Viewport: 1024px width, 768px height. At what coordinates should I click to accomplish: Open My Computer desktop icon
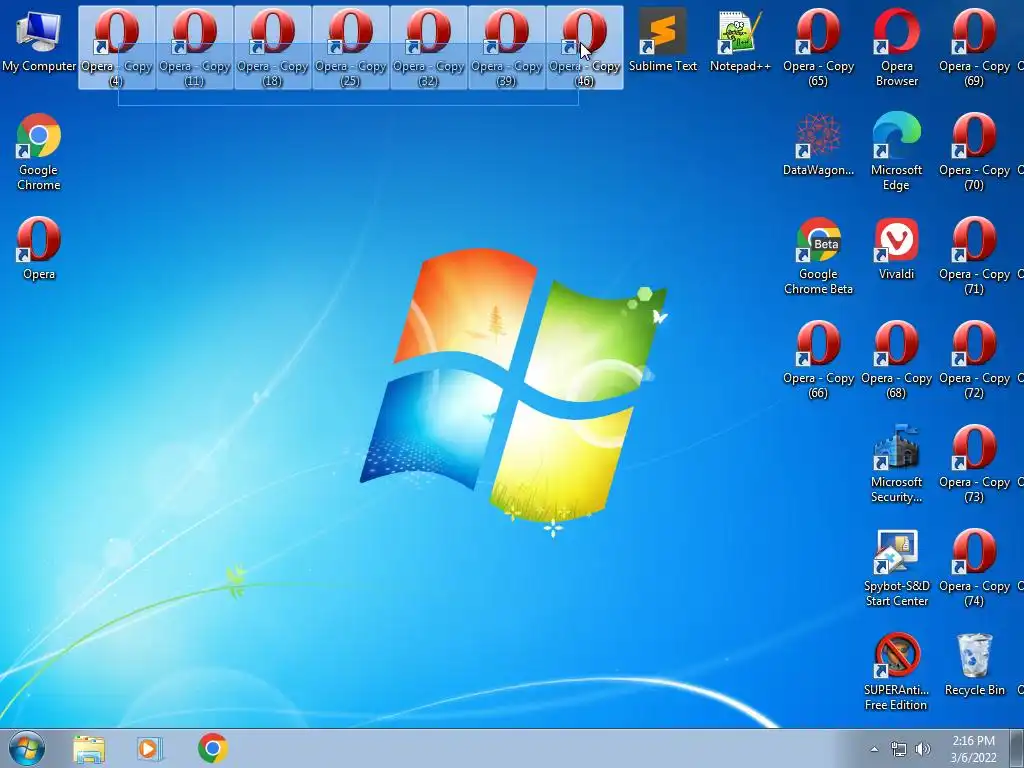click(x=39, y=40)
